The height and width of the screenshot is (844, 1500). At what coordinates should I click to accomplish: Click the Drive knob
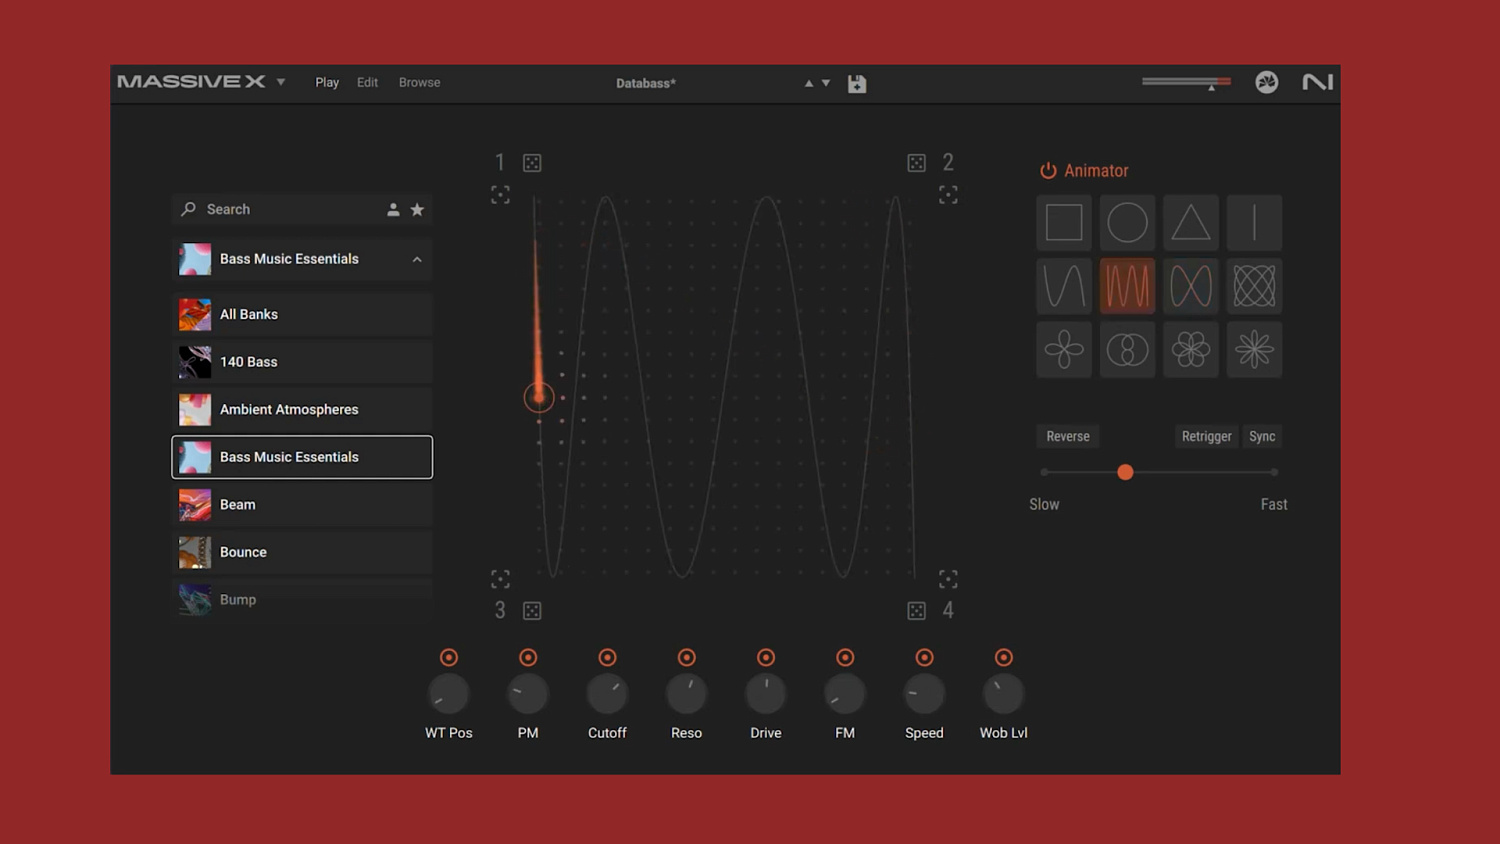click(766, 694)
